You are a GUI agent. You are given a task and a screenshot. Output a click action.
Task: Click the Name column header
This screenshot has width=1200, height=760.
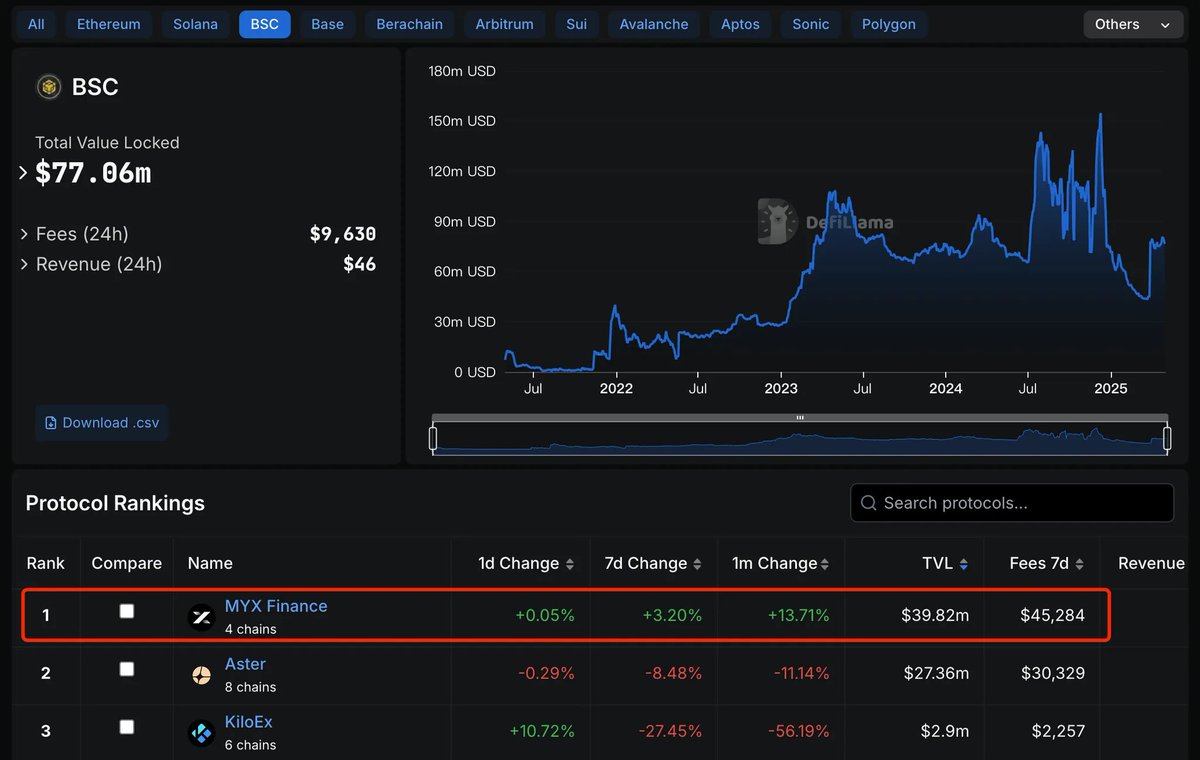[x=210, y=563]
